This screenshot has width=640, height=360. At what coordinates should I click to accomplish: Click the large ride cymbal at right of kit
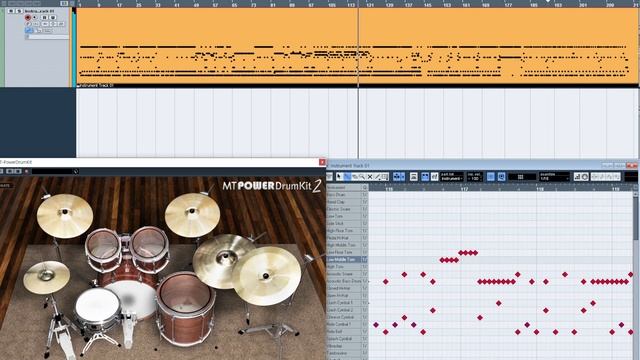click(x=266, y=276)
